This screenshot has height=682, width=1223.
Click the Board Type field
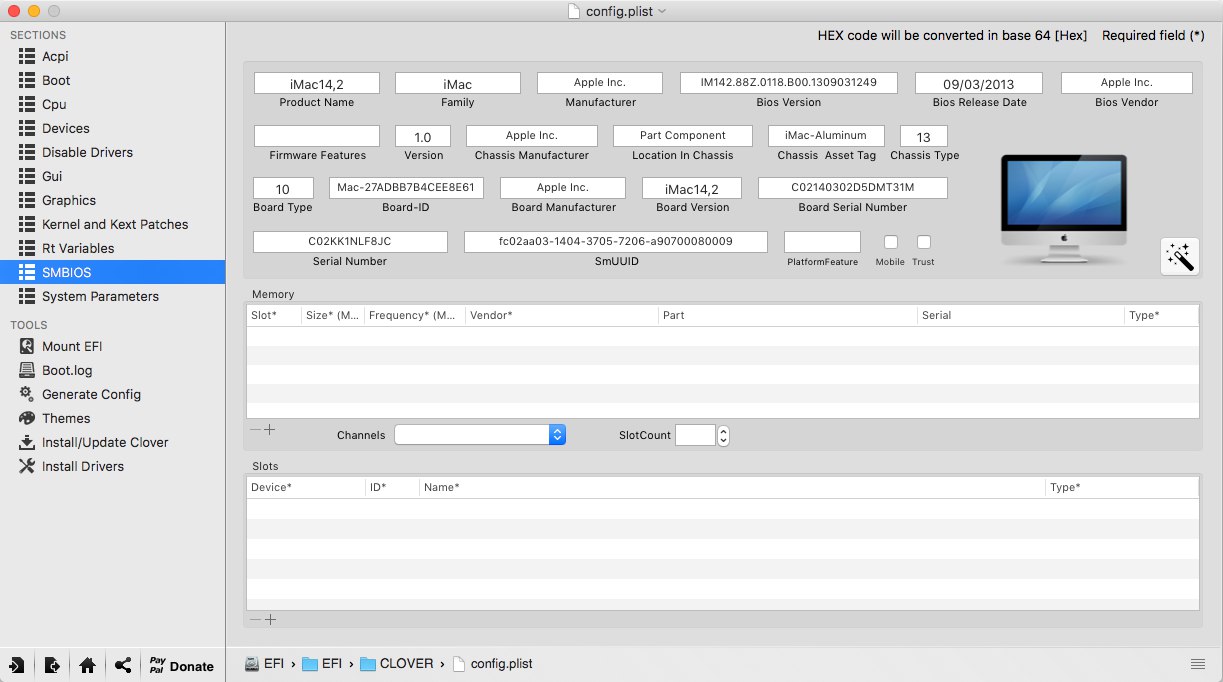(283, 188)
